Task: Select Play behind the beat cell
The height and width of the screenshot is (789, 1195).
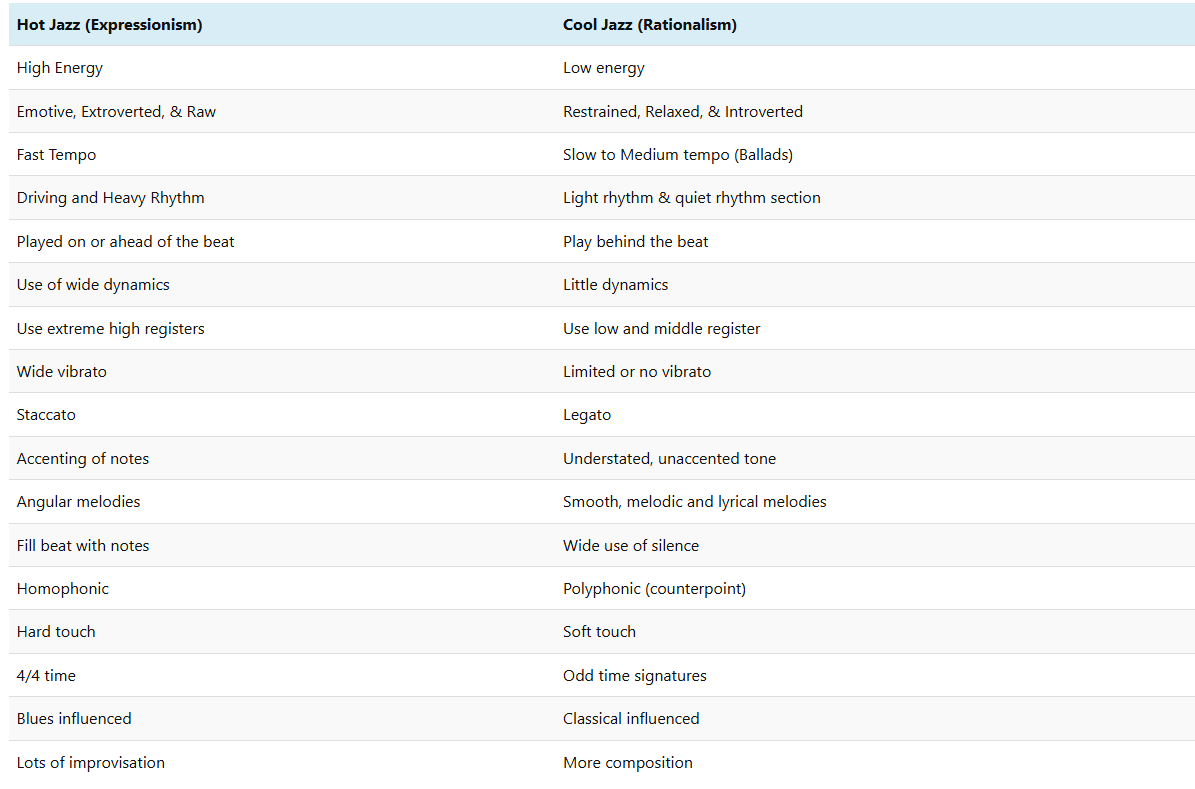Action: (635, 242)
